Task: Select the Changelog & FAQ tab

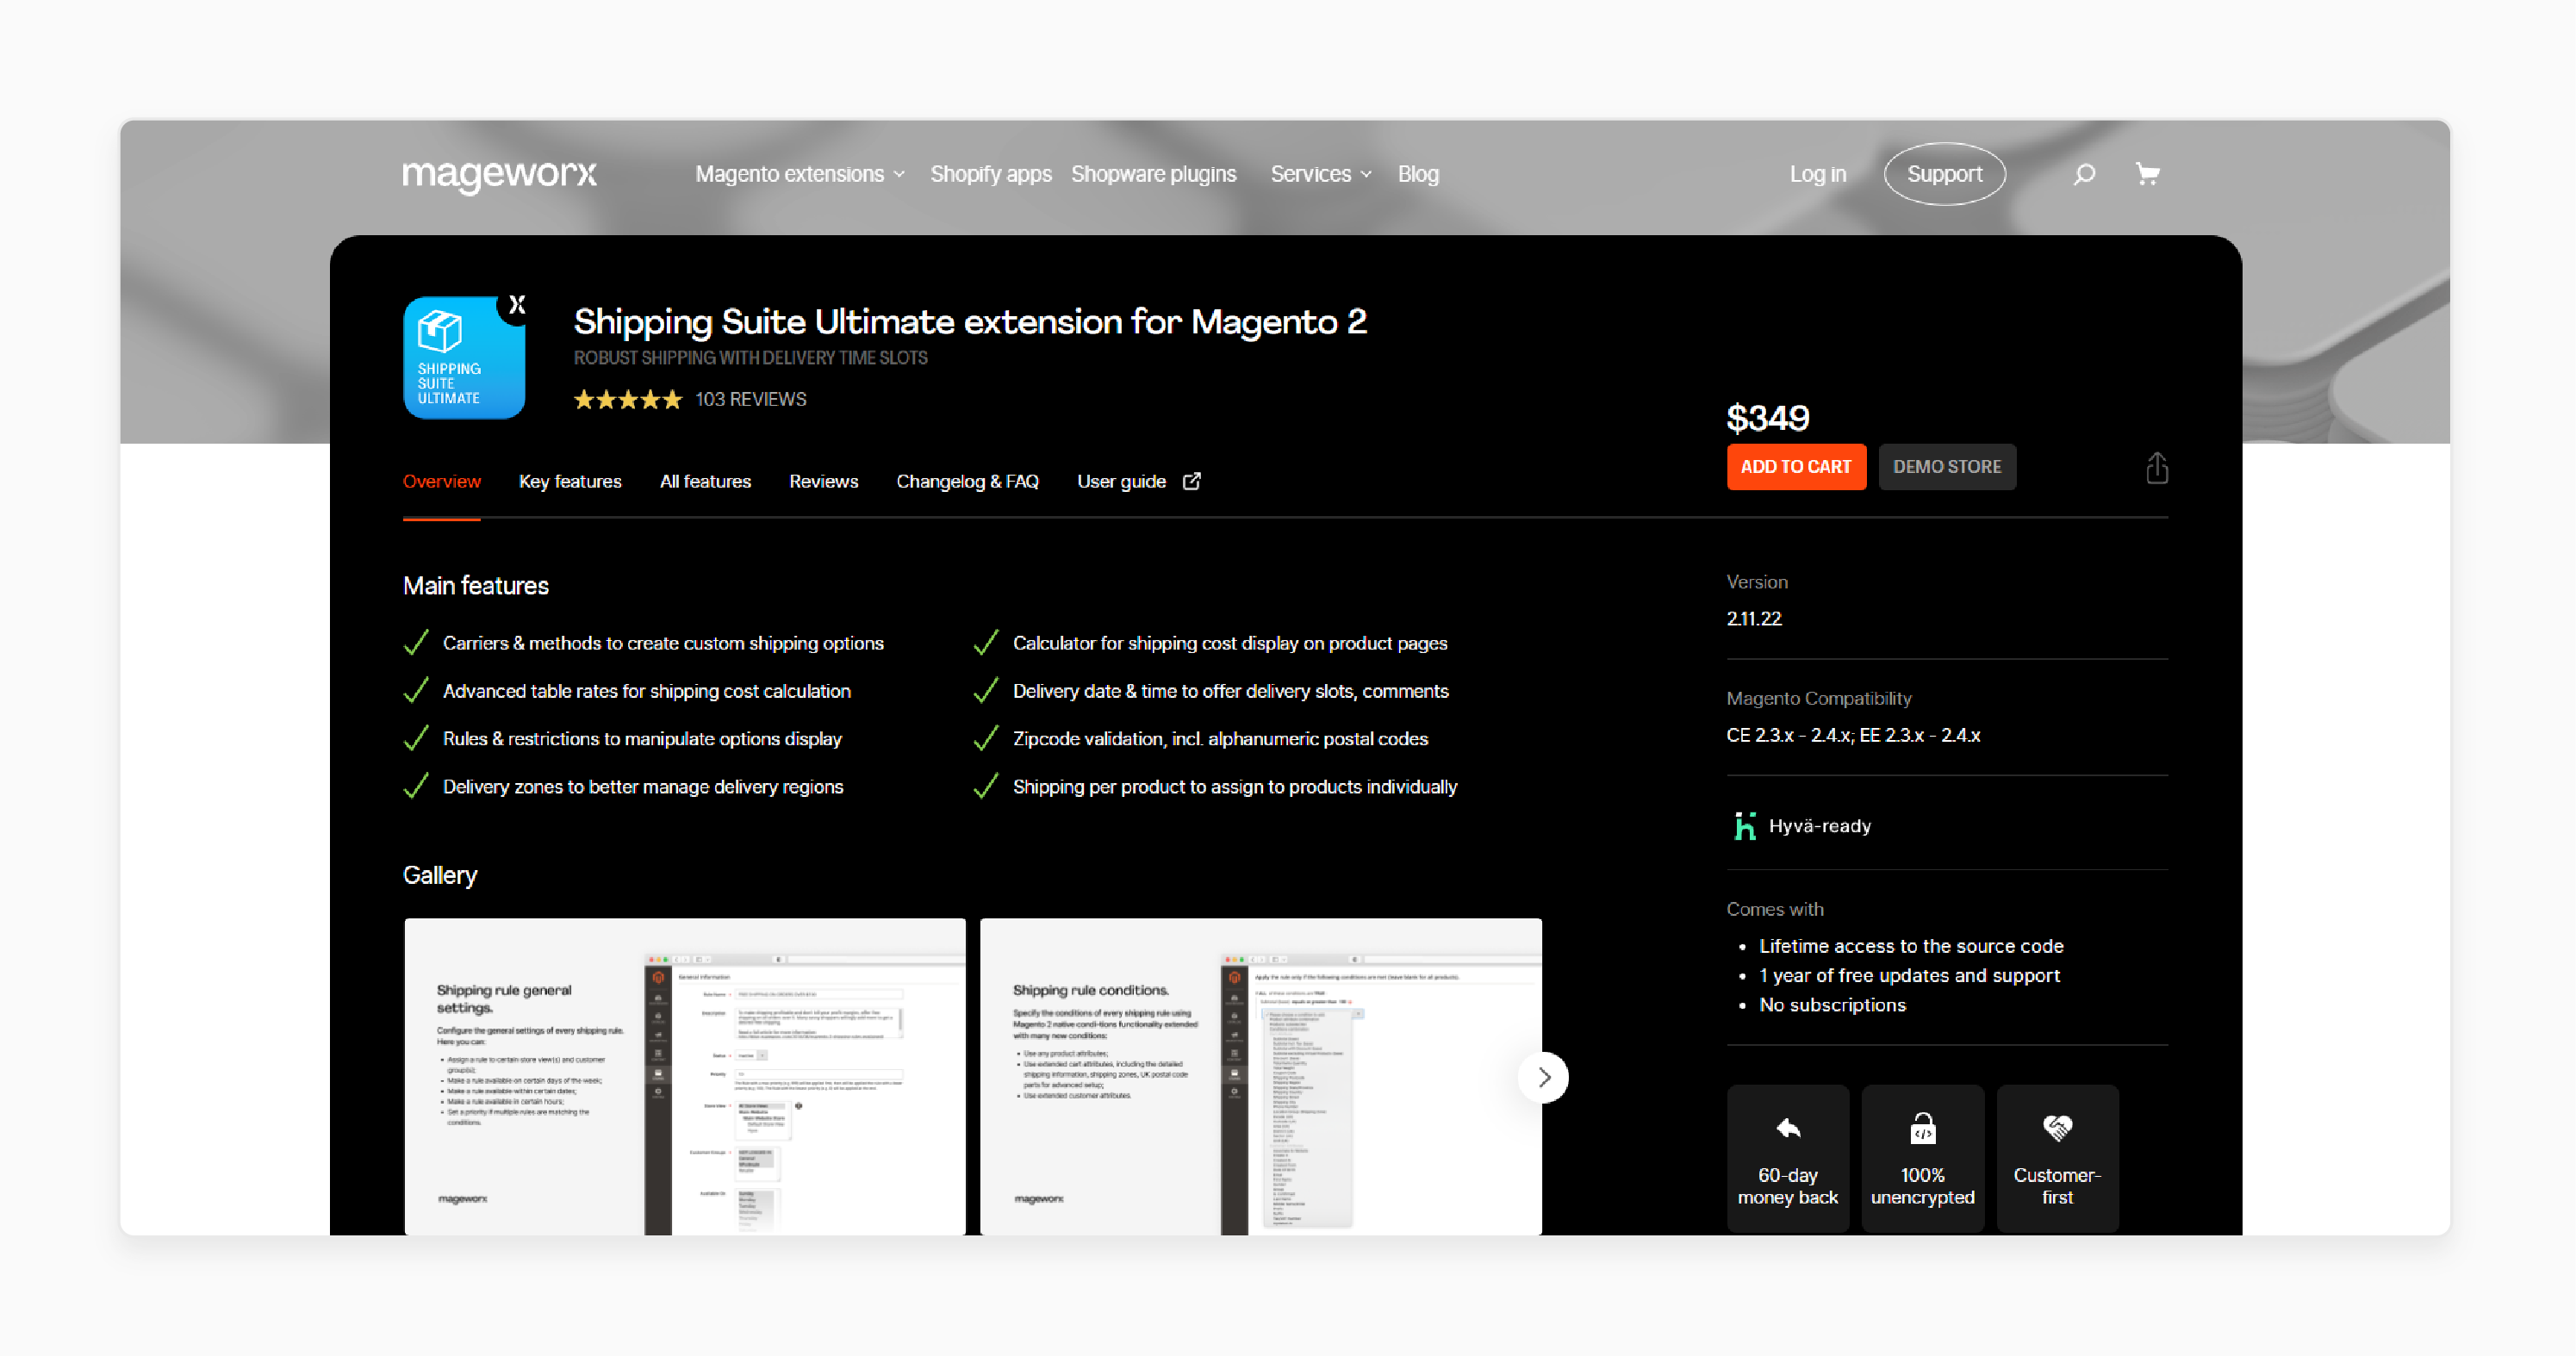Action: (966, 481)
